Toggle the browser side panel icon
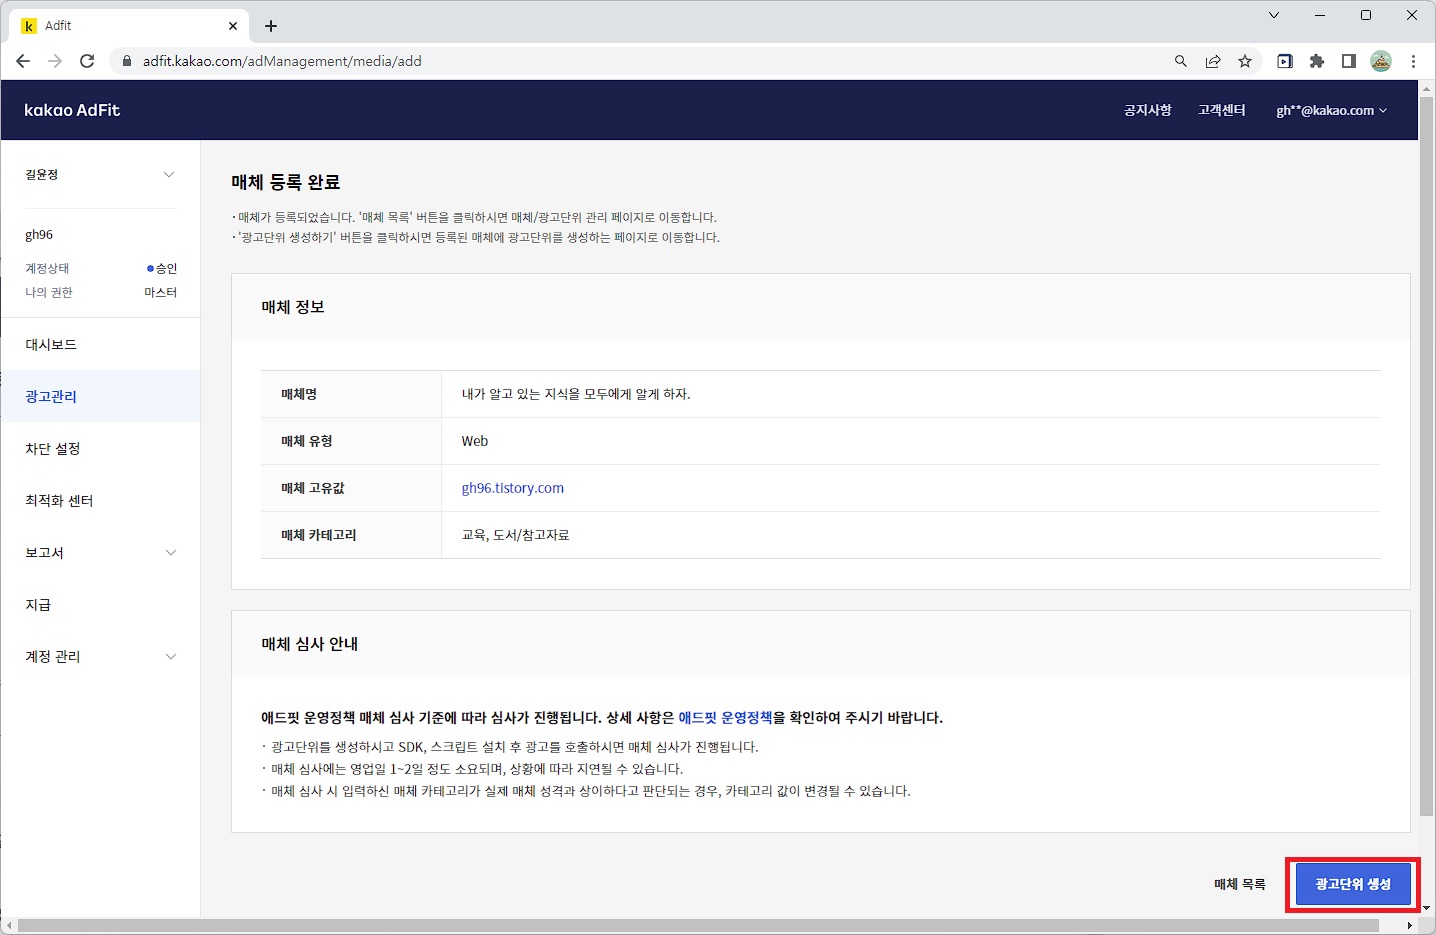This screenshot has width=1436, height=935. click(x=1349, y=61)
